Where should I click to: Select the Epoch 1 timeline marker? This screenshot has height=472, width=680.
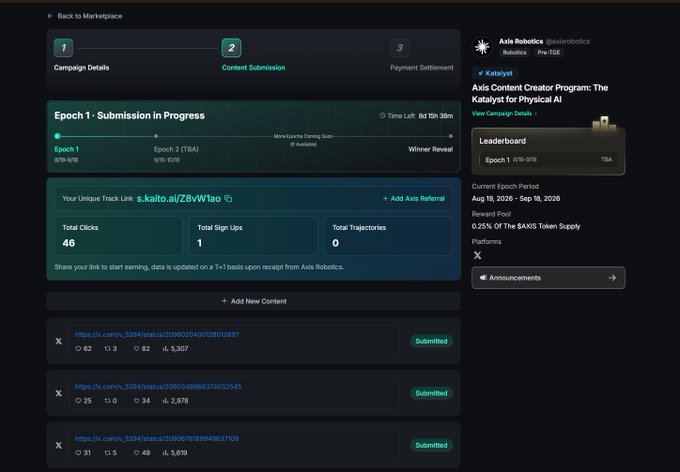tap(57, 136)
